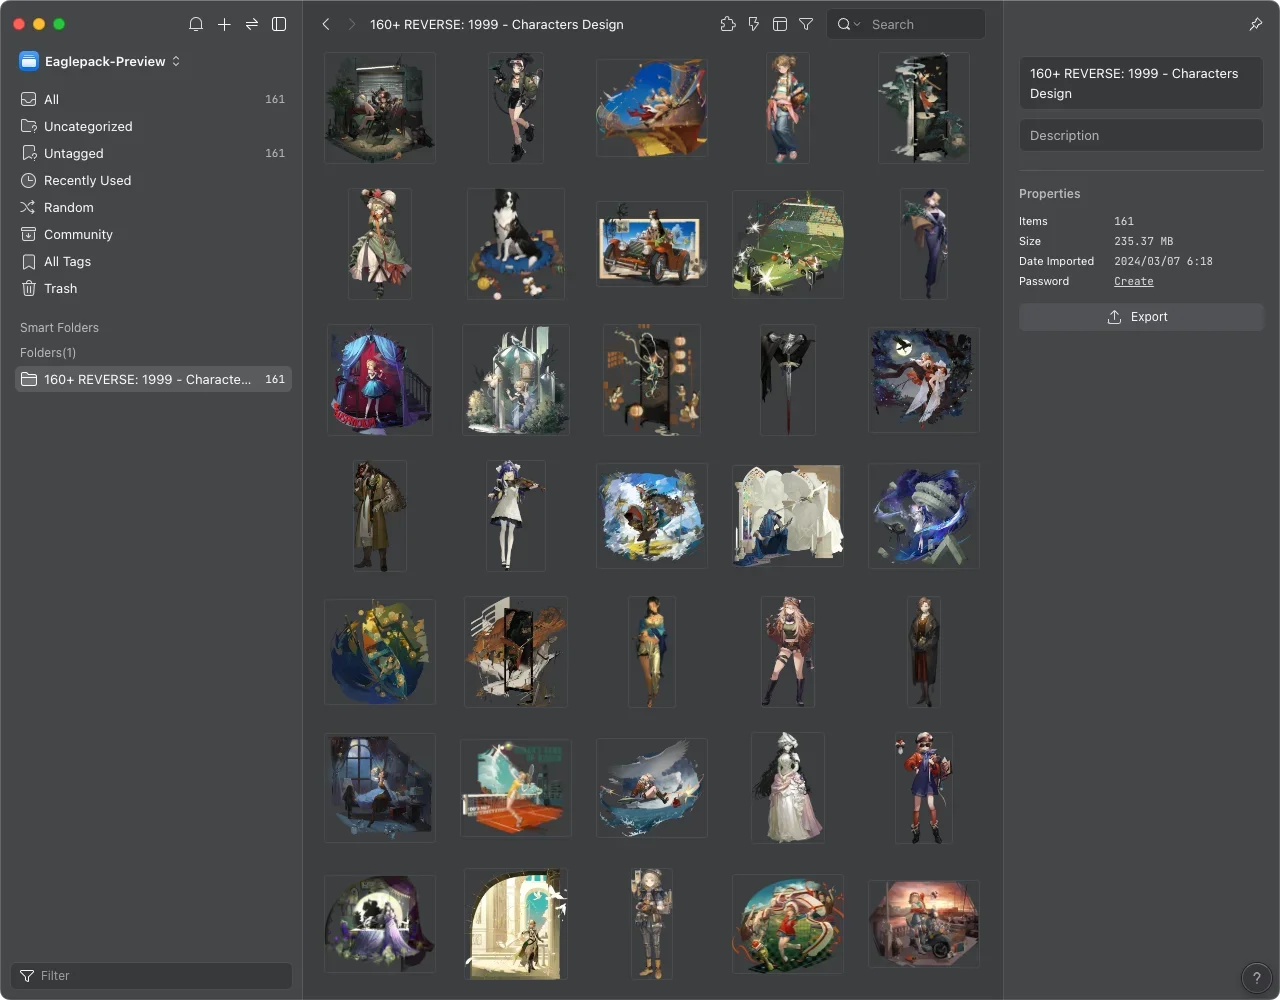Open Trash in the sidebar
The width and height of the screenshot is (1280, 1000).
click(x=153, y=288)
